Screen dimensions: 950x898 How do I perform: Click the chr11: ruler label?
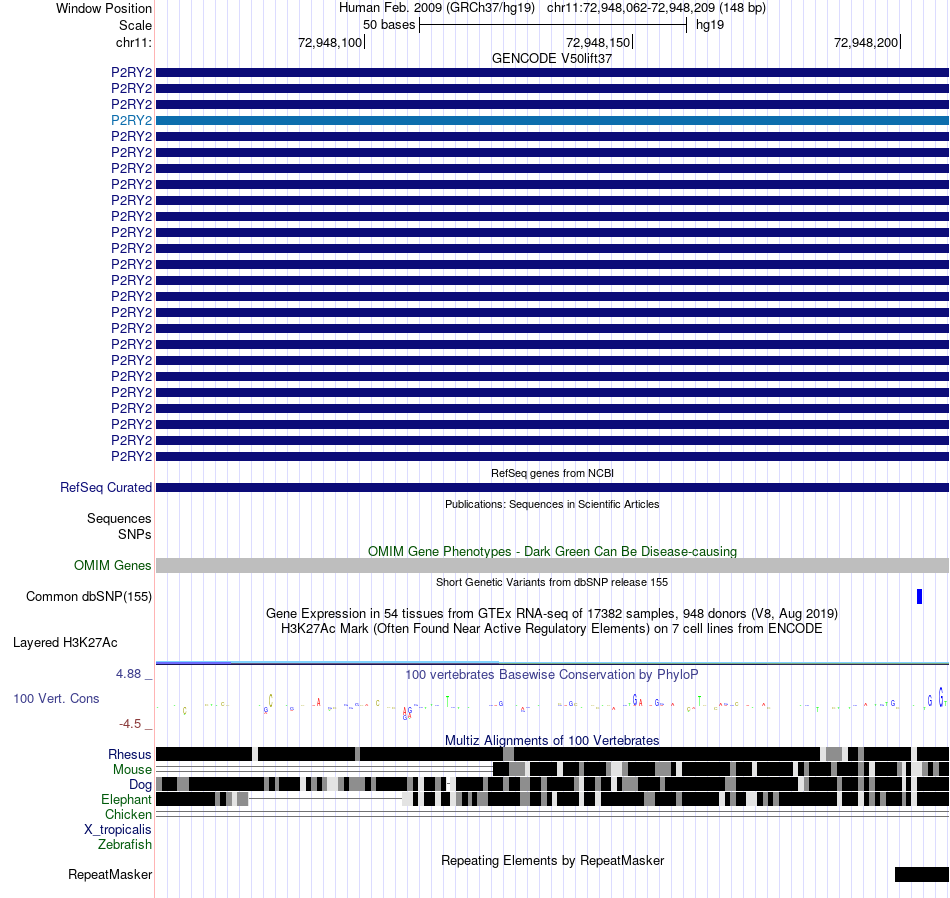134,42
